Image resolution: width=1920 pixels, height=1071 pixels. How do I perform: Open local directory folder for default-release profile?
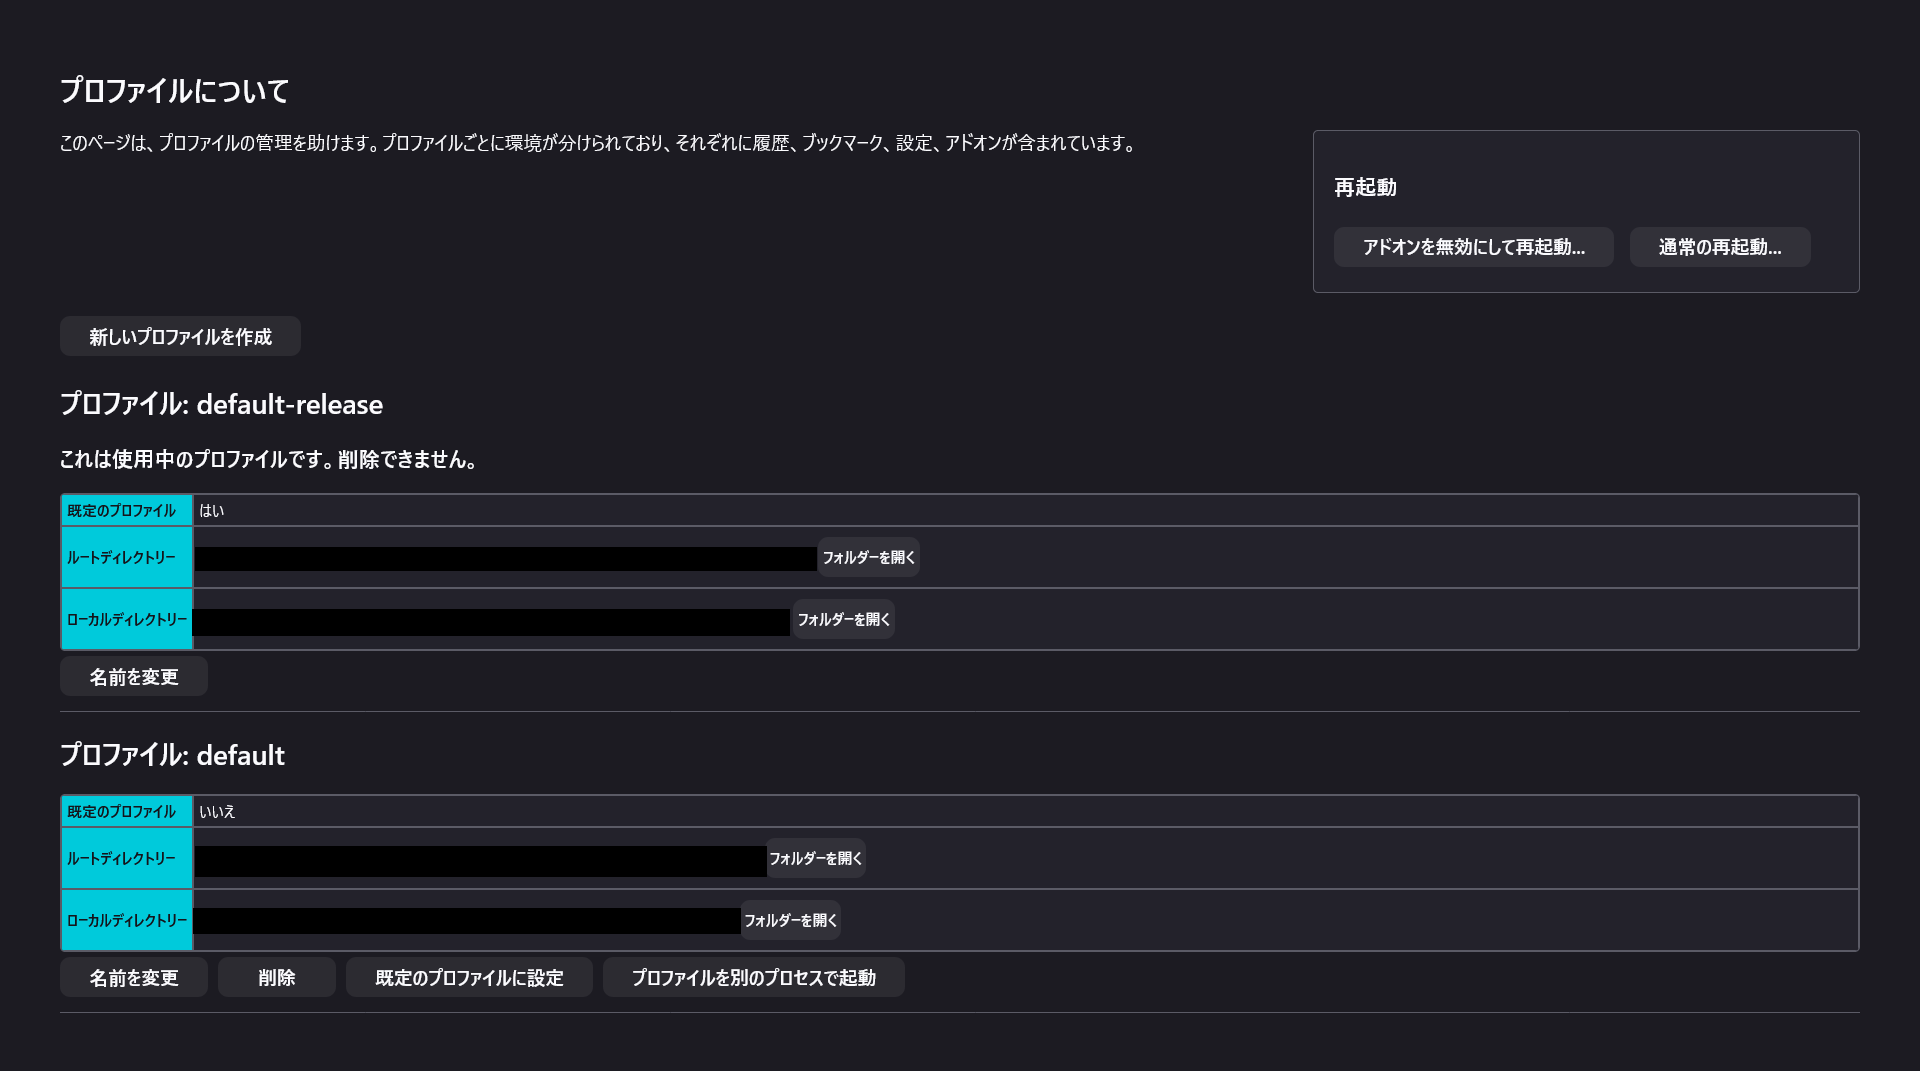click(x=843, y=620)
